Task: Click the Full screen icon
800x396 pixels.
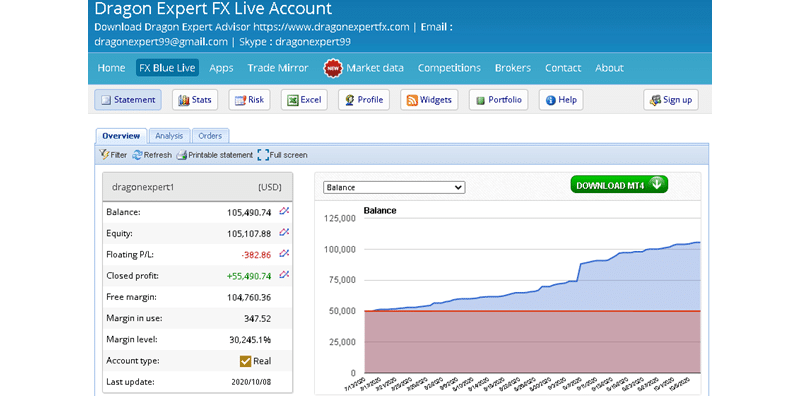Action: (263, 155)
